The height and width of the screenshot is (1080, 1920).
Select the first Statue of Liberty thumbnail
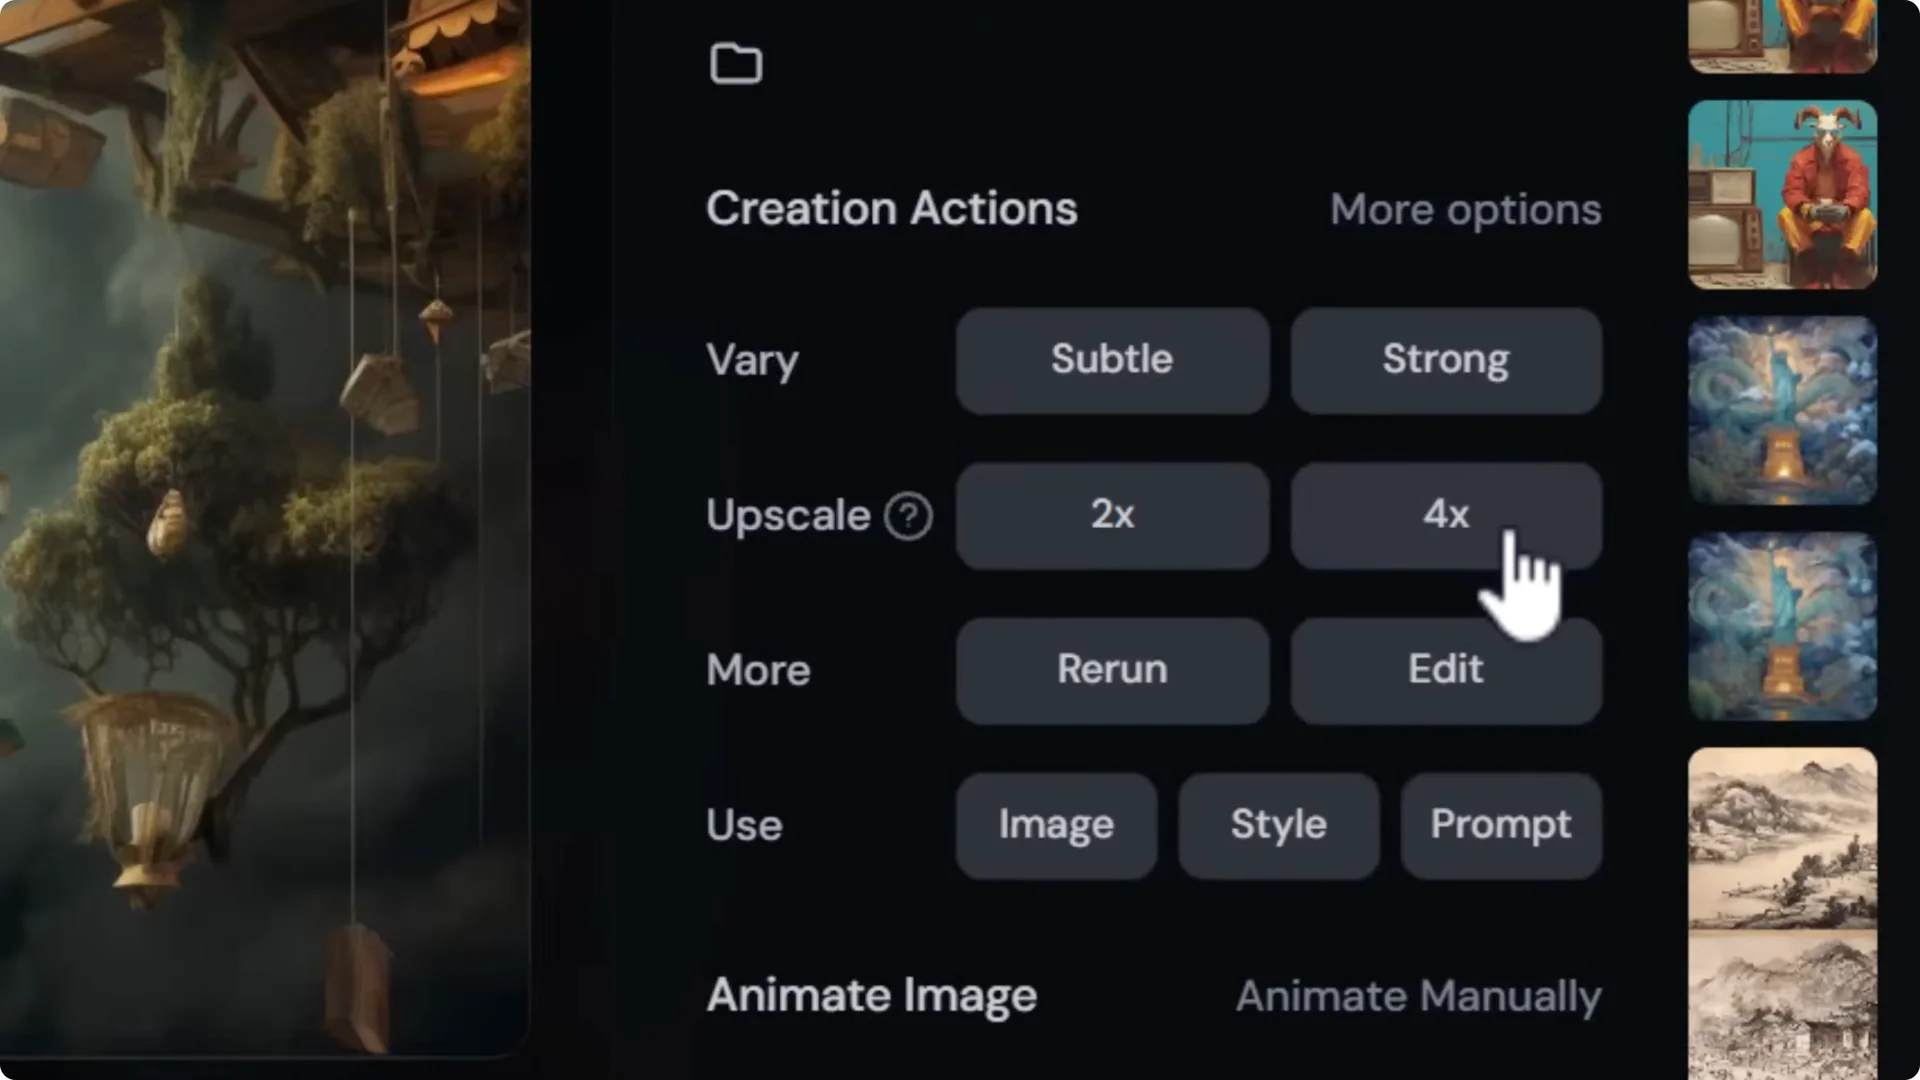pos(1781,410)
